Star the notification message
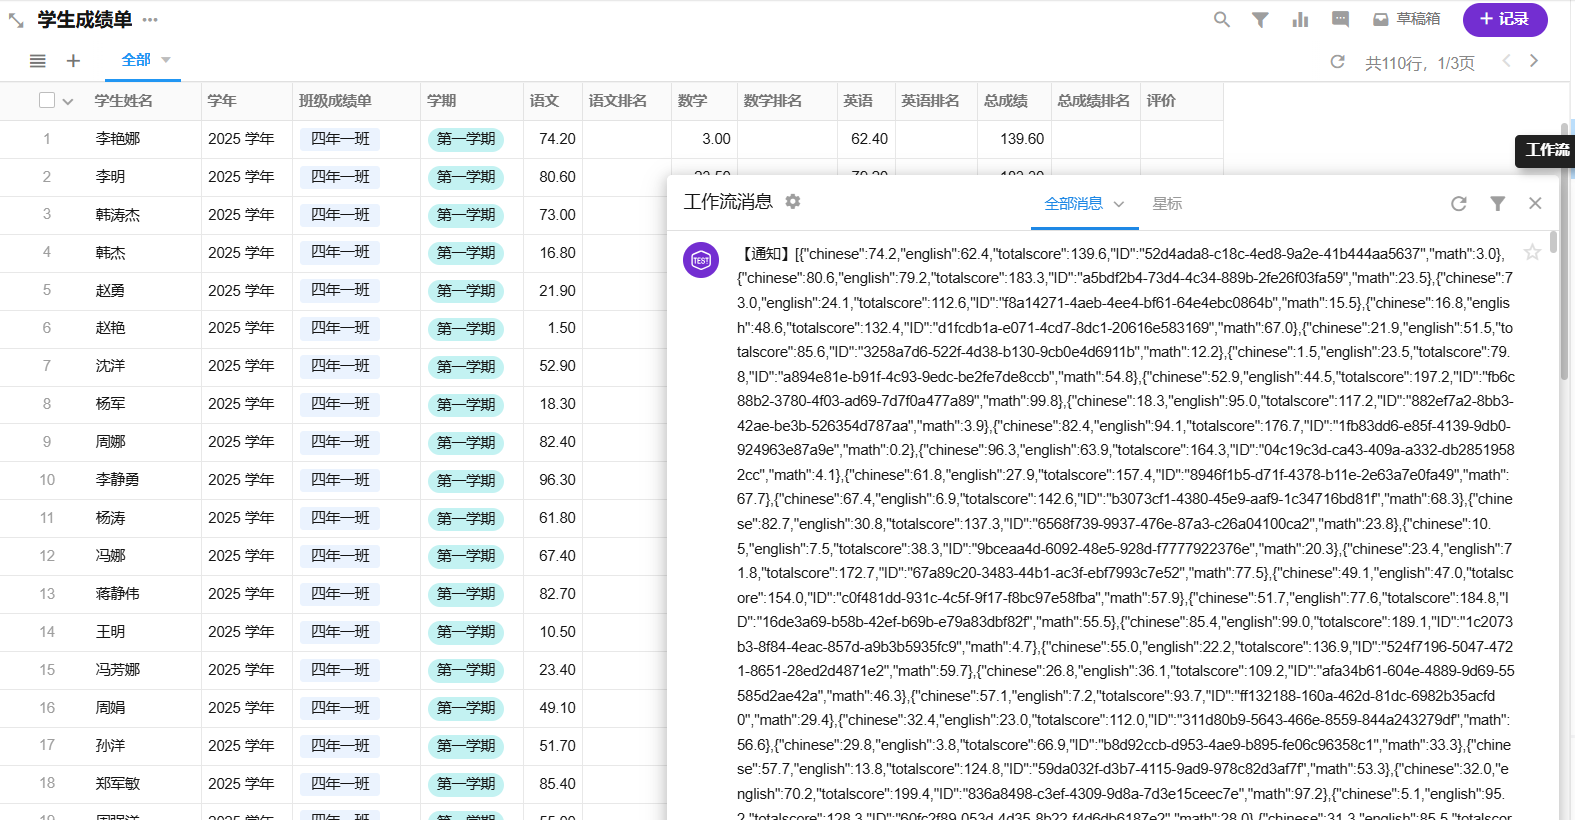The image size is (1575, 820). (1531, 253)
